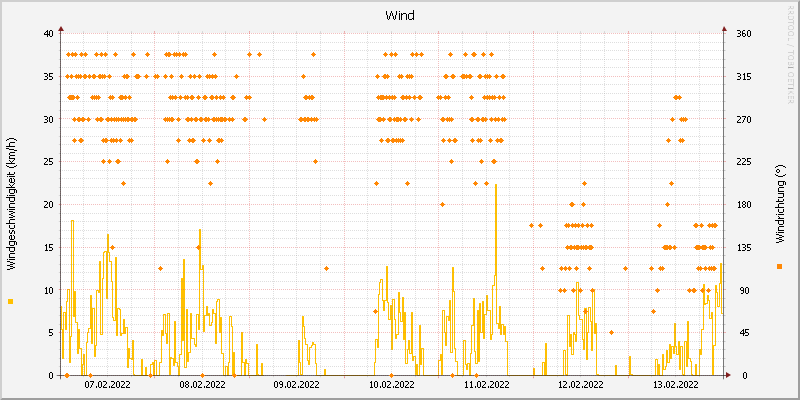800x400 pixels.
Task: Click the tallest wind speed spike on 11.02.2022
Action: [x=495, y=230]
